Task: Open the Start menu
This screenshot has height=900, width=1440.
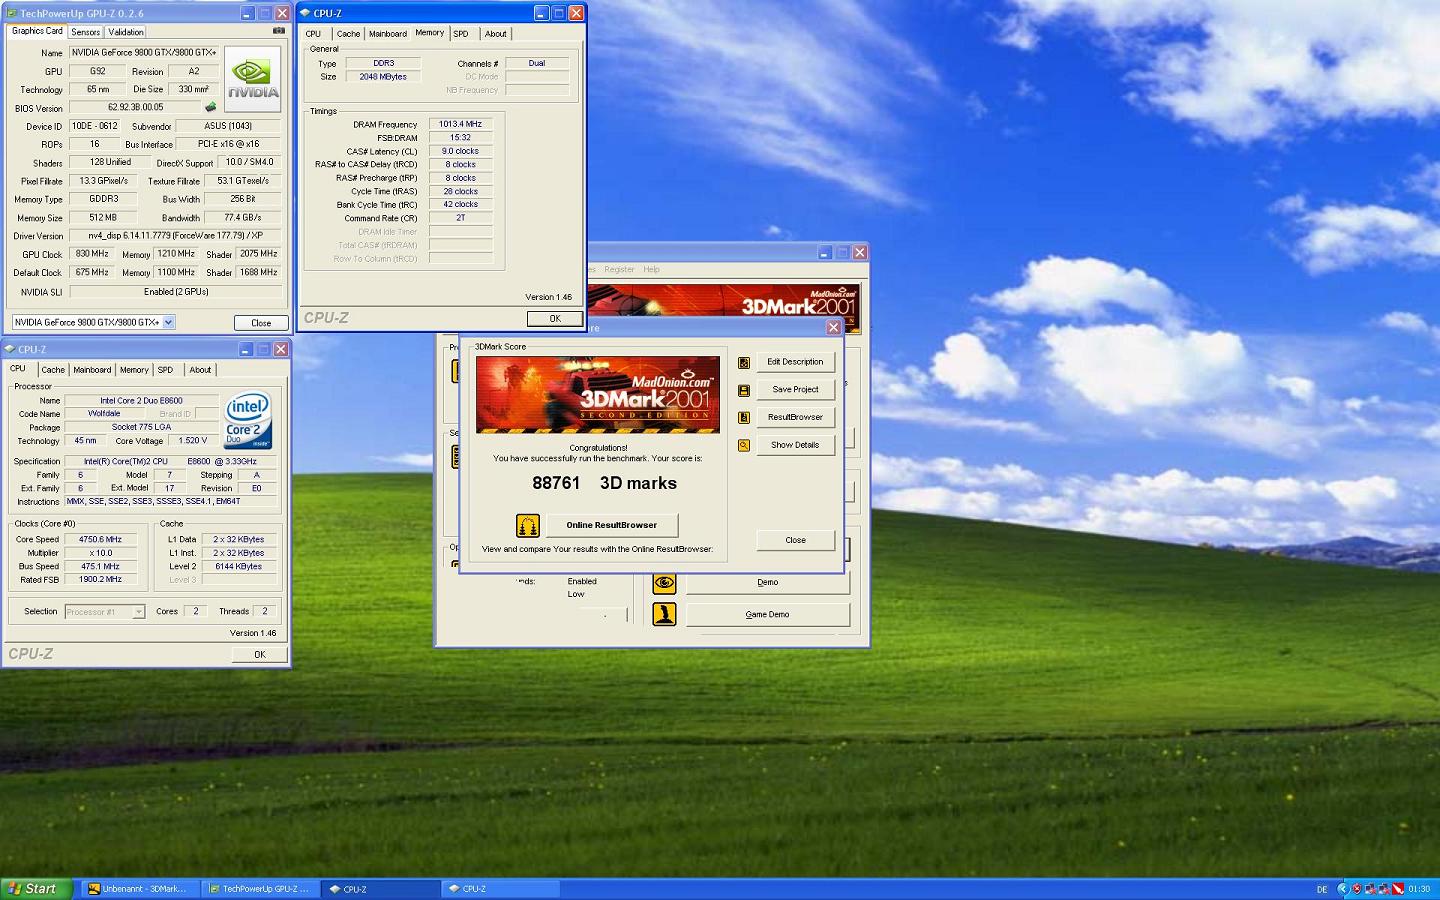Action: point(36,888)
